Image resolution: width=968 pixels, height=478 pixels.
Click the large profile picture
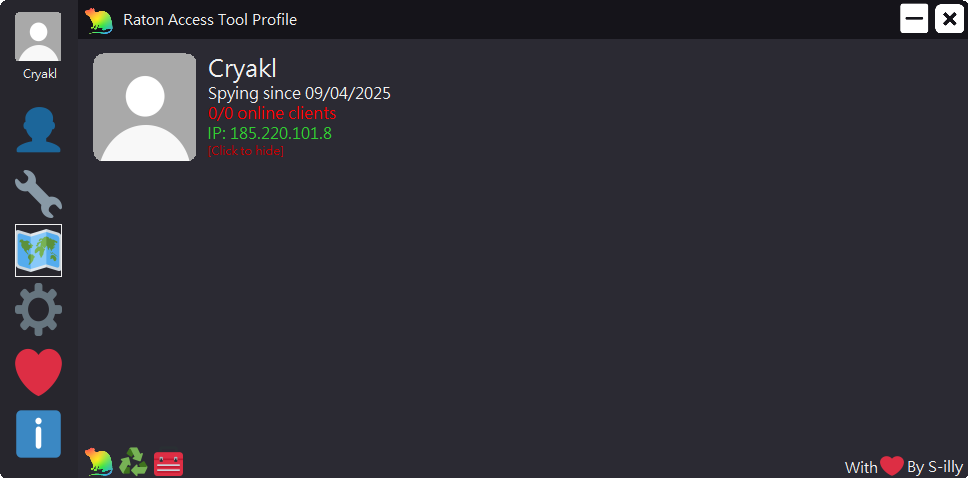(x=144, y=107)
